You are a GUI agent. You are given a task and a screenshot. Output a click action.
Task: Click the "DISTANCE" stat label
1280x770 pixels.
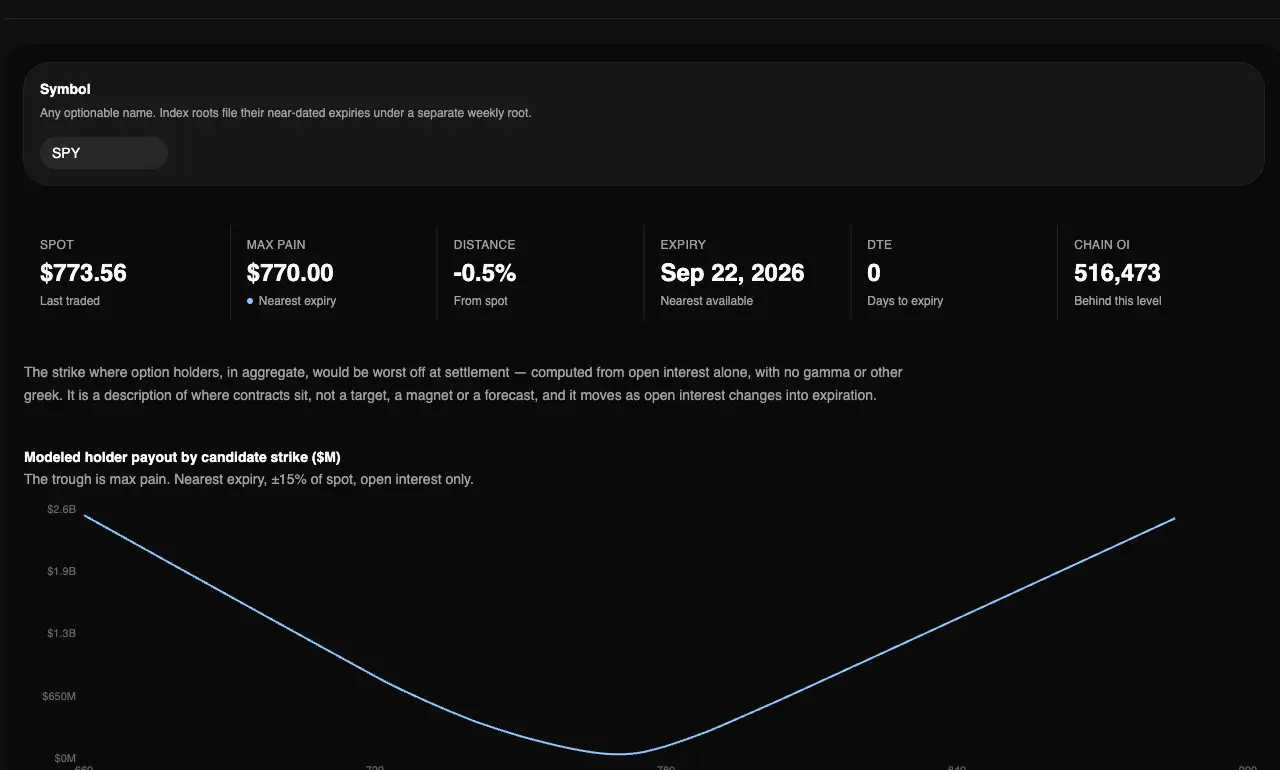(485, 244)
